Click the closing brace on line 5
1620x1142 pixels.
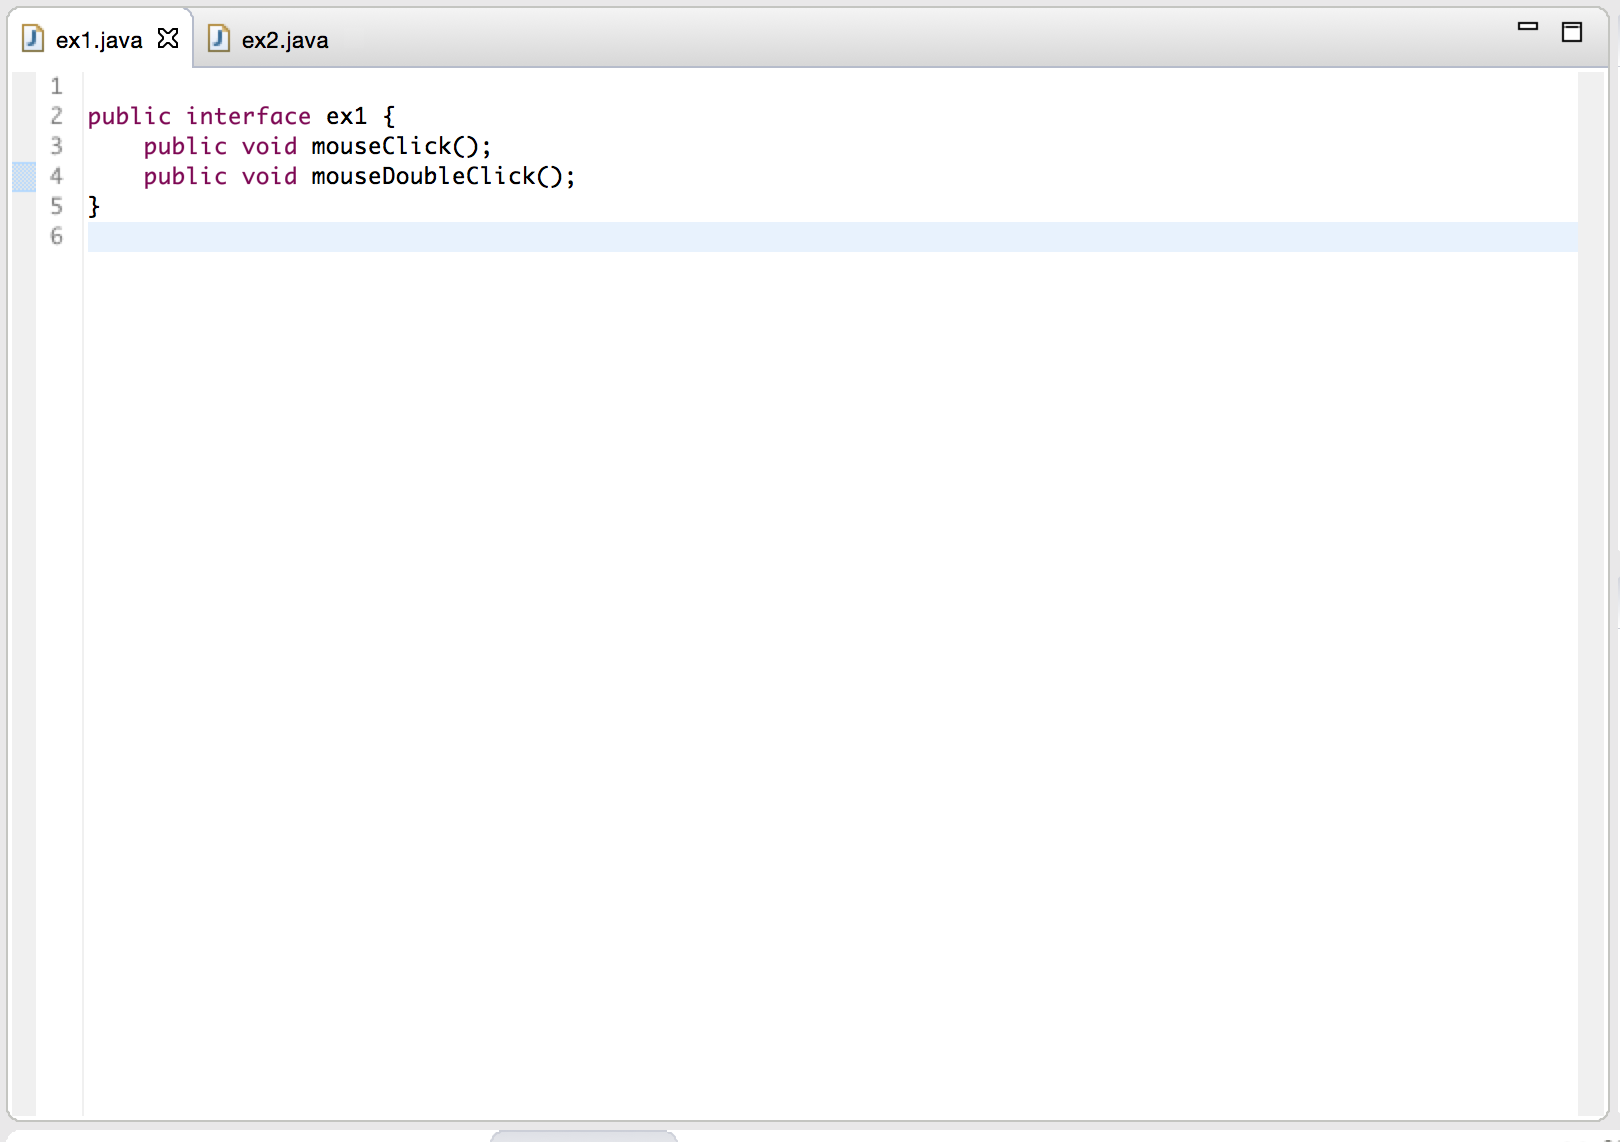[94, 206]
